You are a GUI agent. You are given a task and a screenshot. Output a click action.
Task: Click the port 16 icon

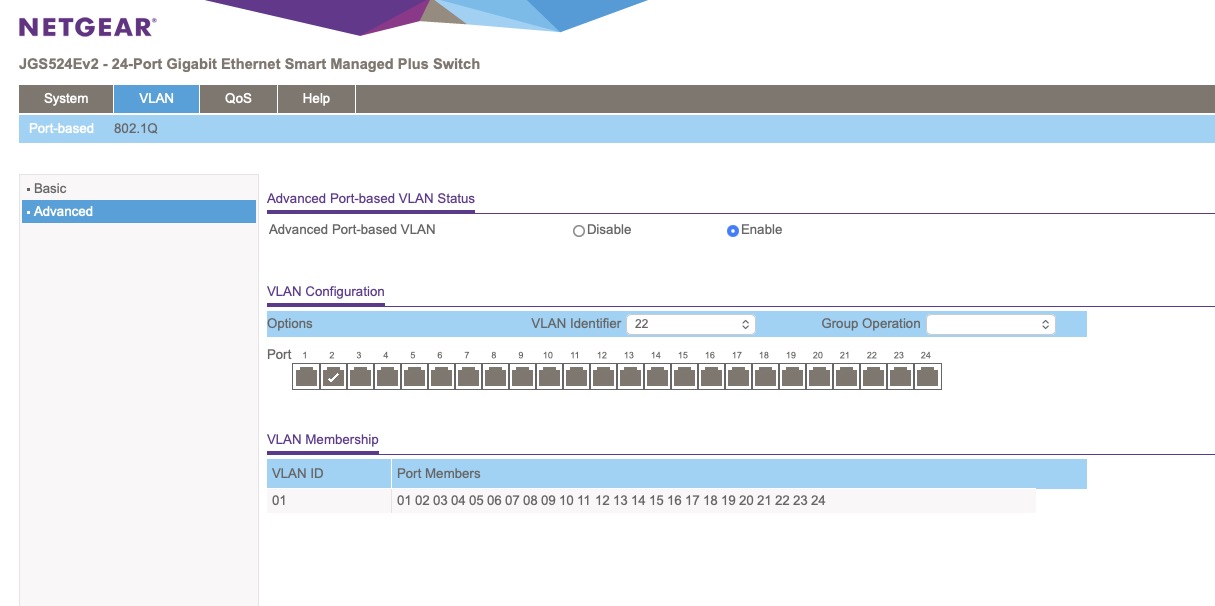pos(711,377)
